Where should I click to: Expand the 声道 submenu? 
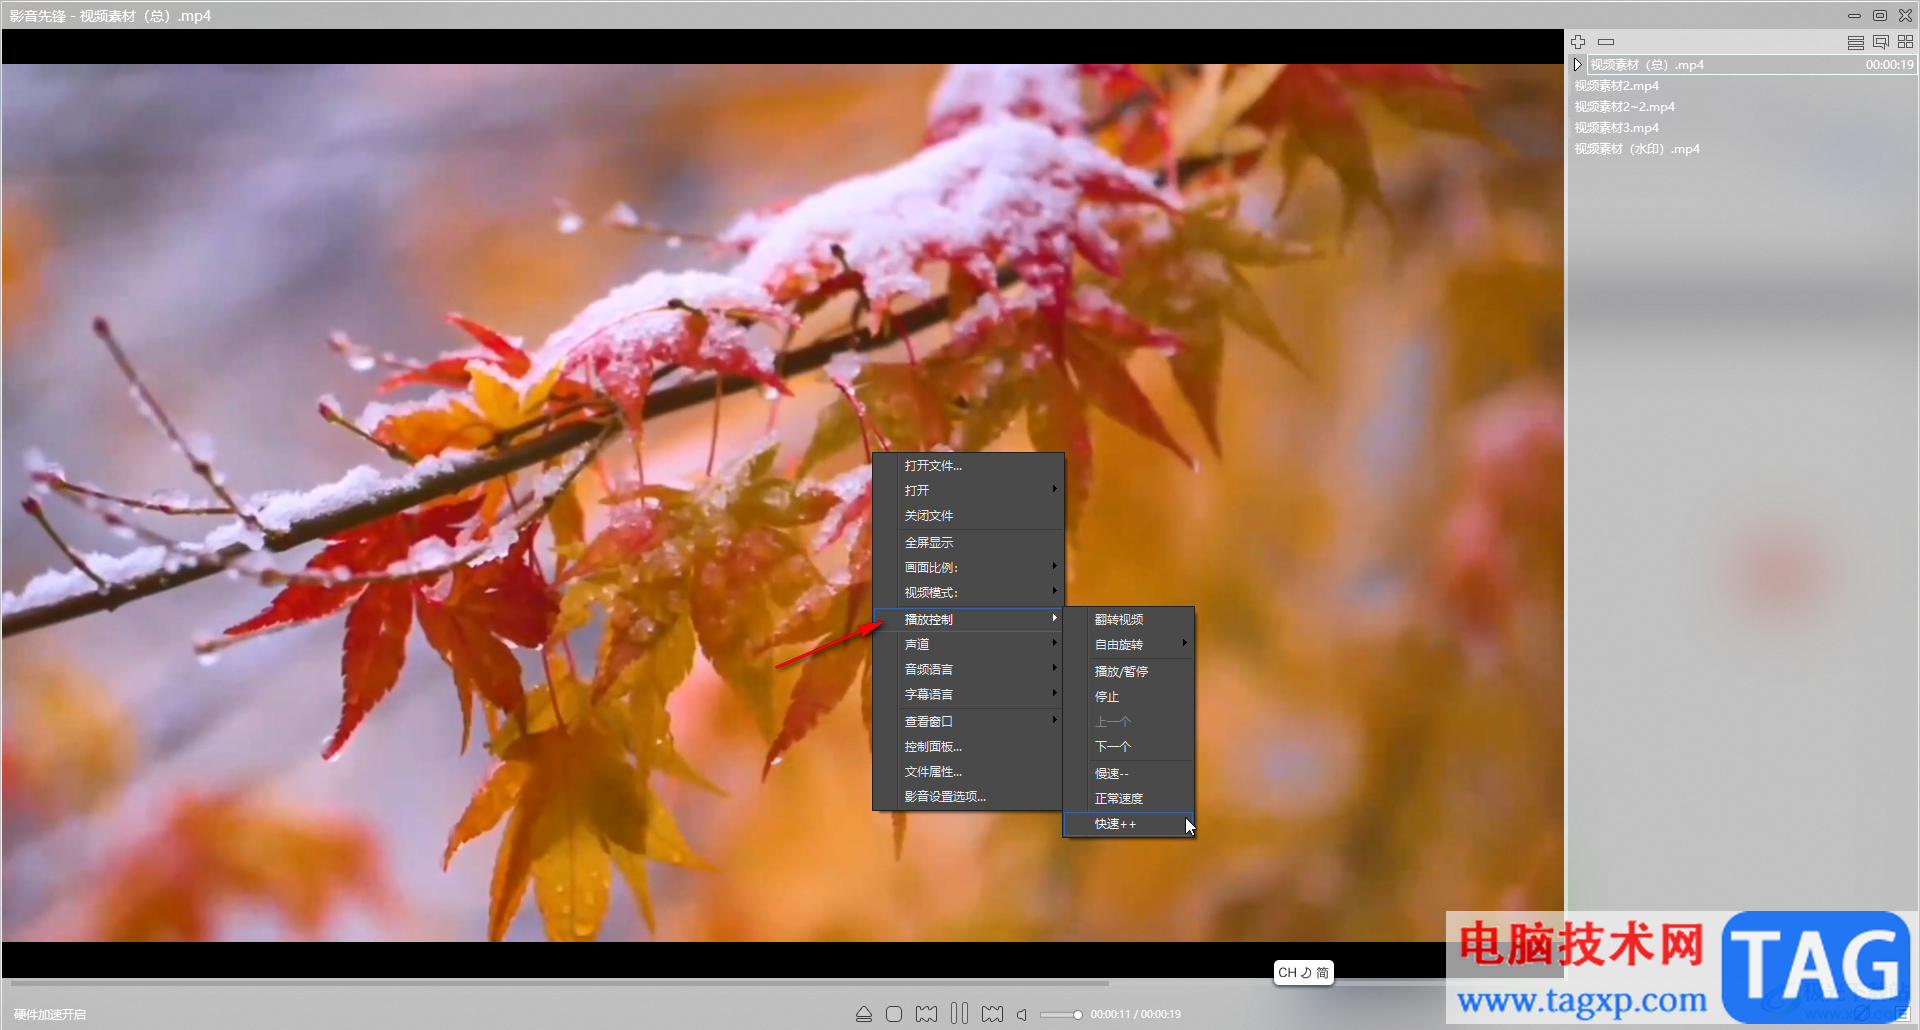click(968, 645)
